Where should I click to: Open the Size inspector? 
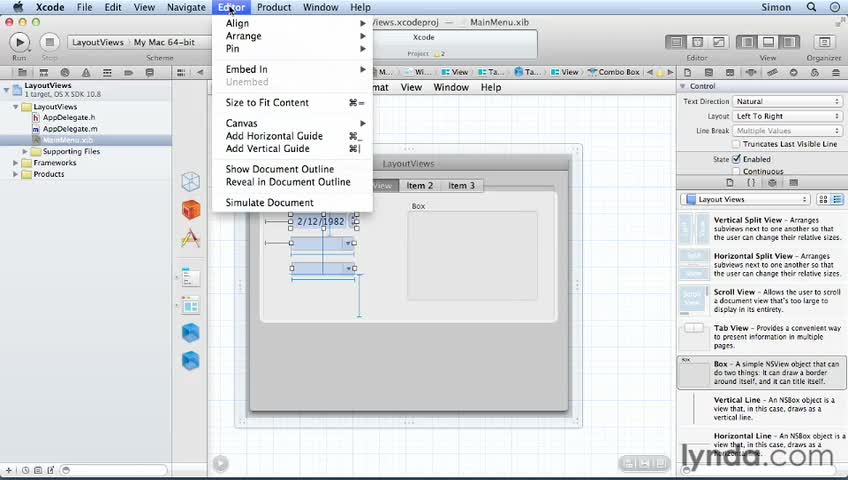click(x=772, y=72)
